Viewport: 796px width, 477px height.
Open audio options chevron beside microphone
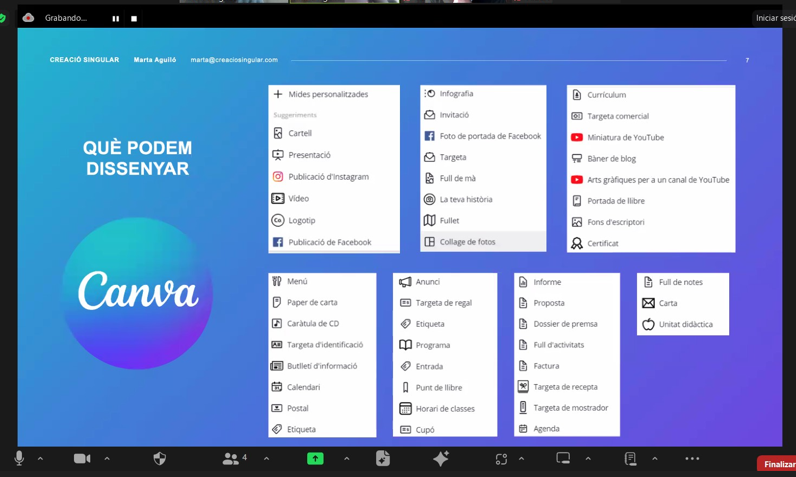pos(41,459)
